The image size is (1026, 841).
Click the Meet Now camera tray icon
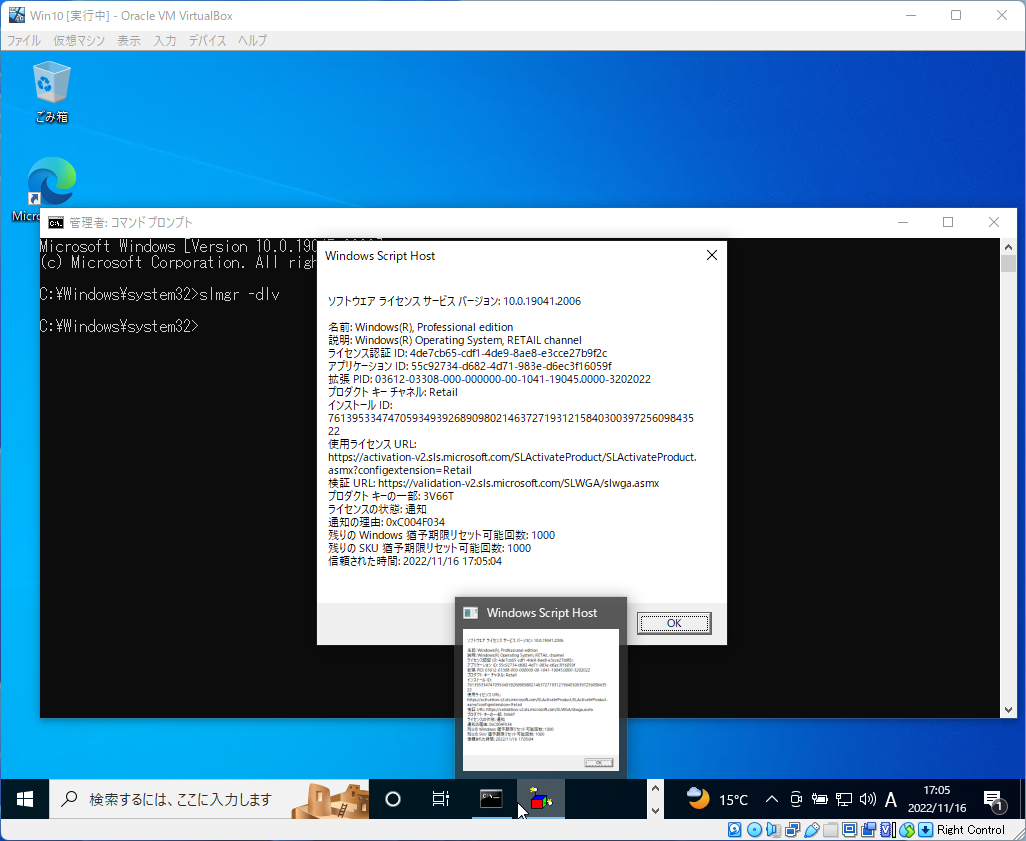click(796, 799)
